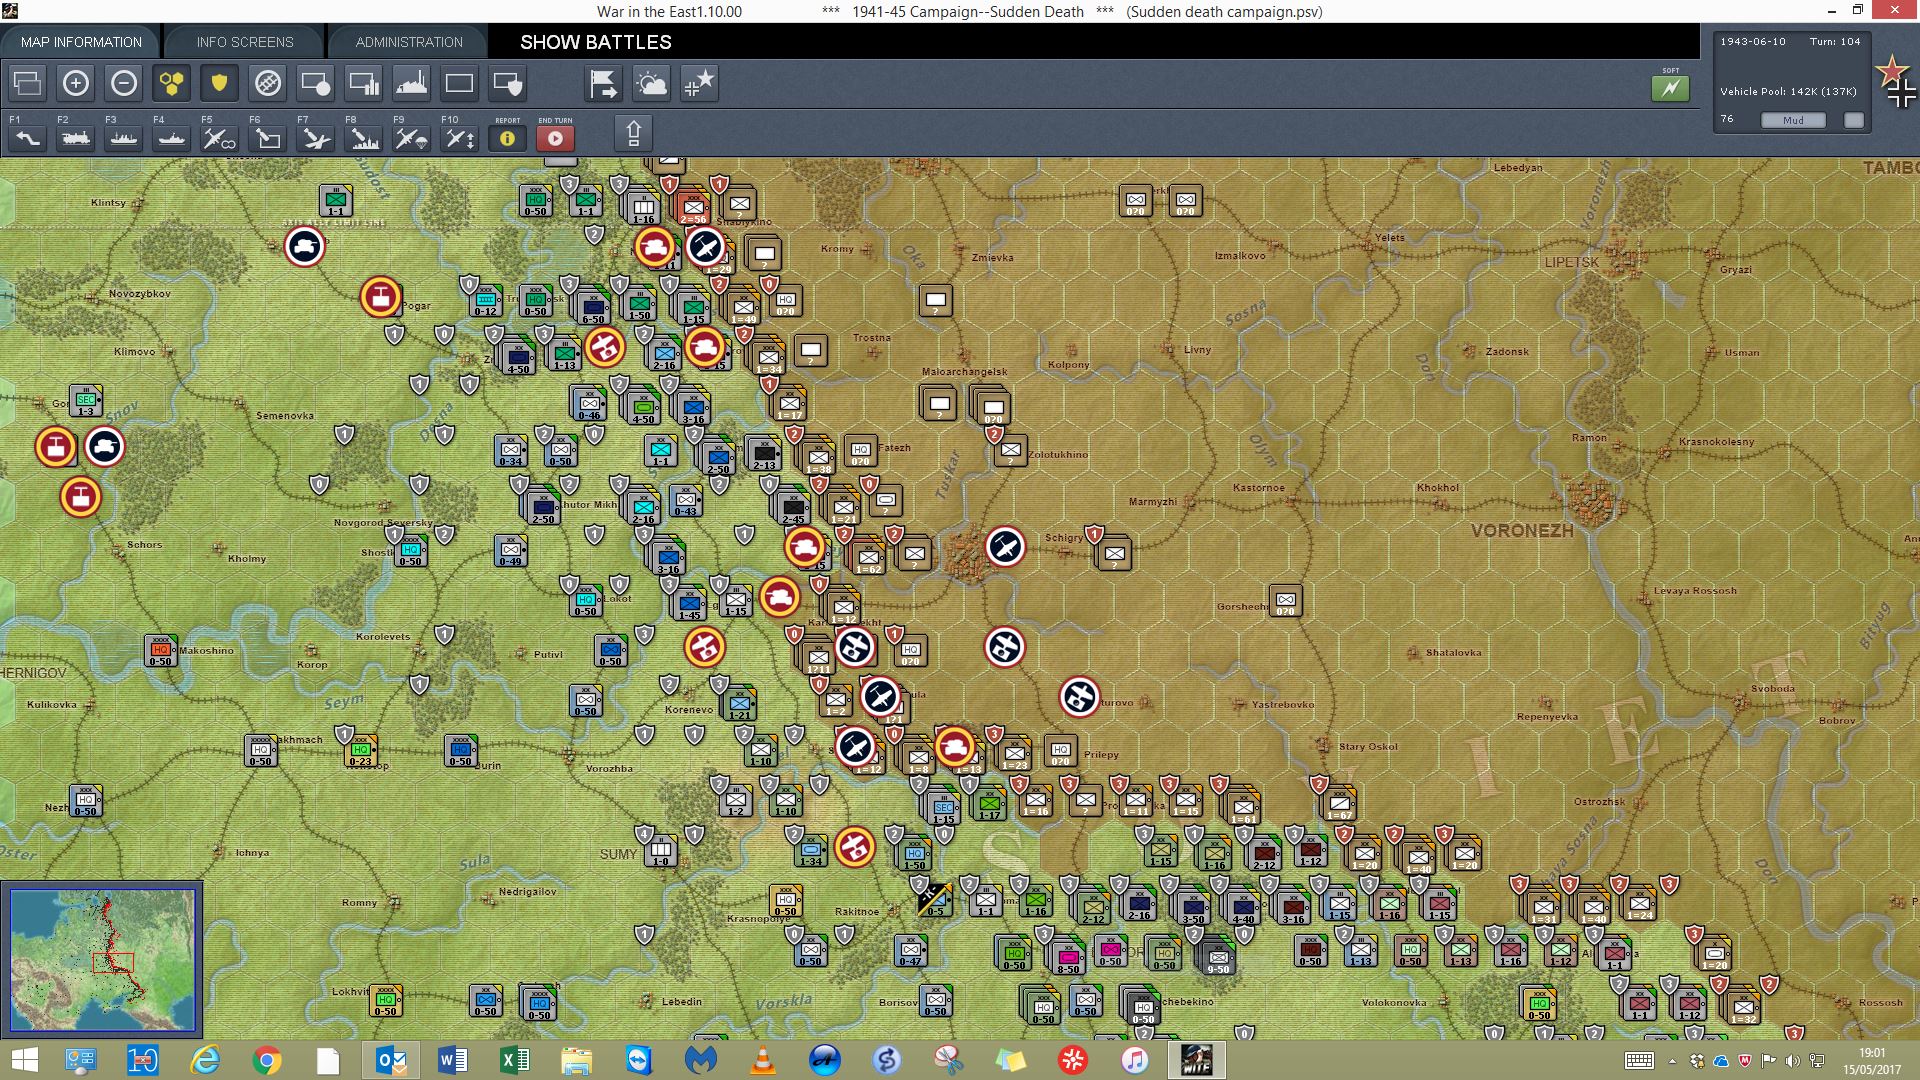Viewport: 1920px width, 1080px height.
Task: Click the cross and star victory icon
Action: pos(700,83)
